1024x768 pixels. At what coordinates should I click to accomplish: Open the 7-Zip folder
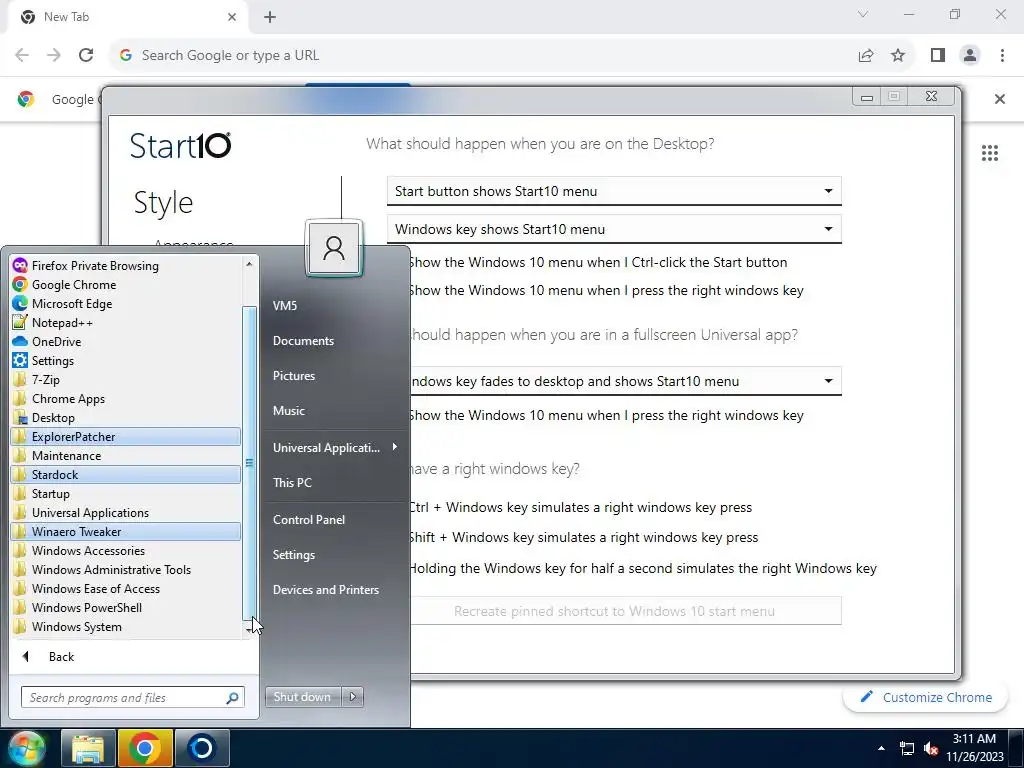[125, 379]
